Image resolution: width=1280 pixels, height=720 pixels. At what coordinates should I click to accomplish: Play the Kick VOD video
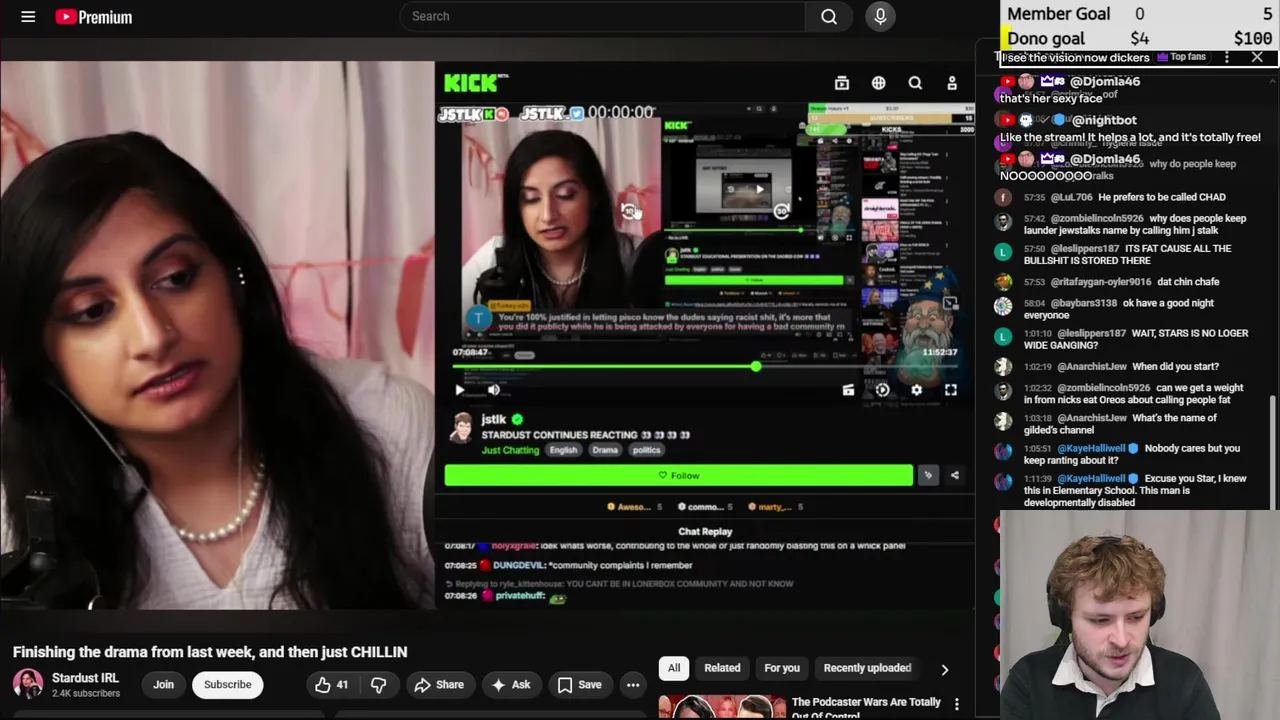tap(459, 390)
